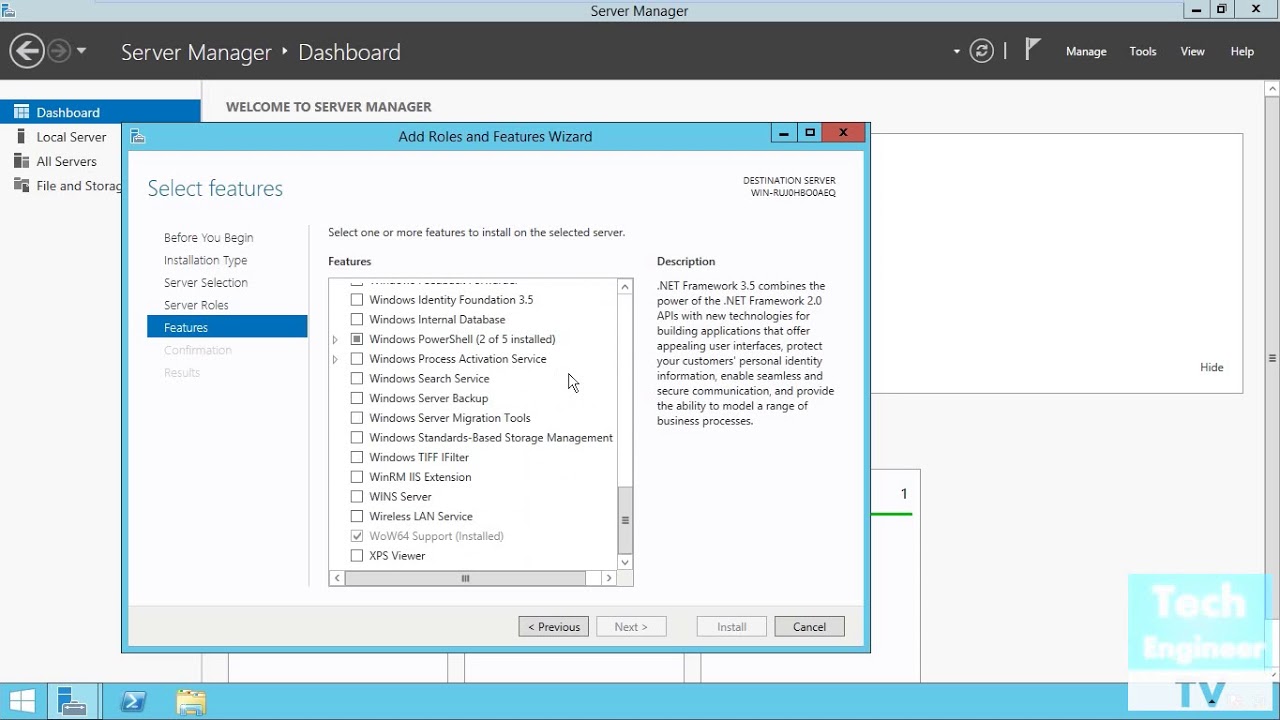1280x720 pixels.
Task: Check Windows Server Backup feature
Action: click(357, 398)
